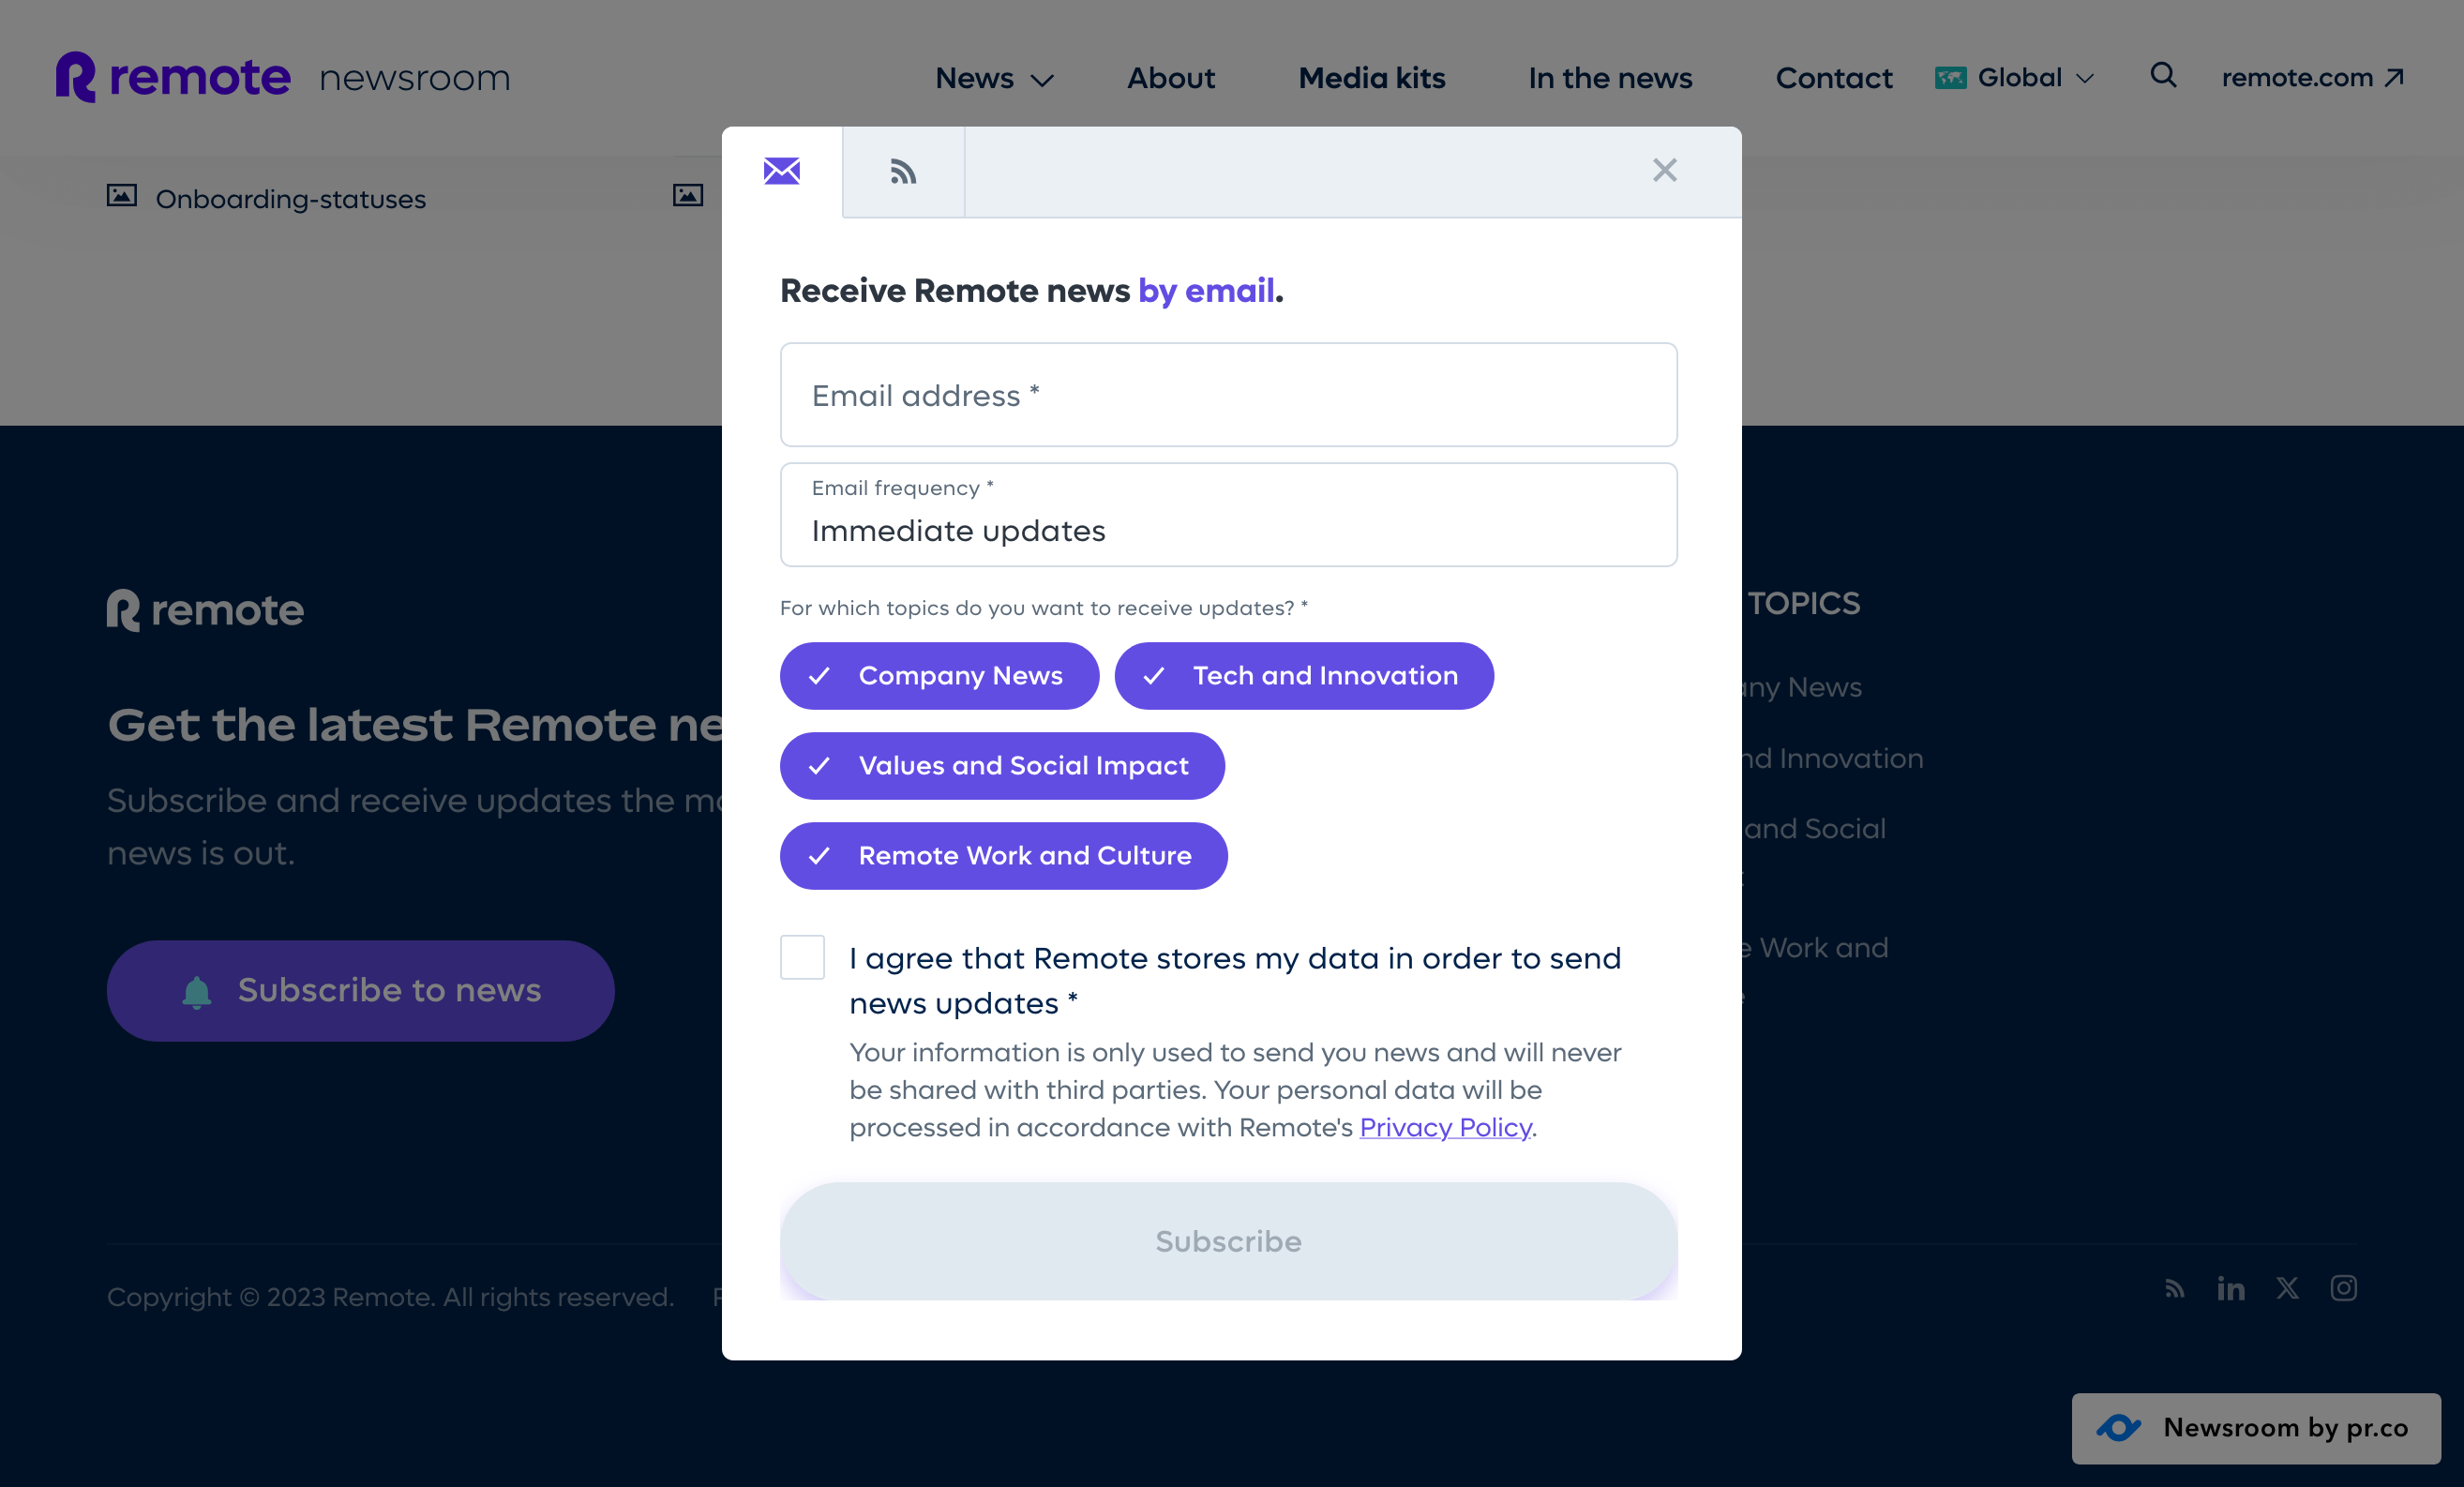Open the search magnifier in the header
Screen dimensions: 2464x1487
[x=2162, y=77]
